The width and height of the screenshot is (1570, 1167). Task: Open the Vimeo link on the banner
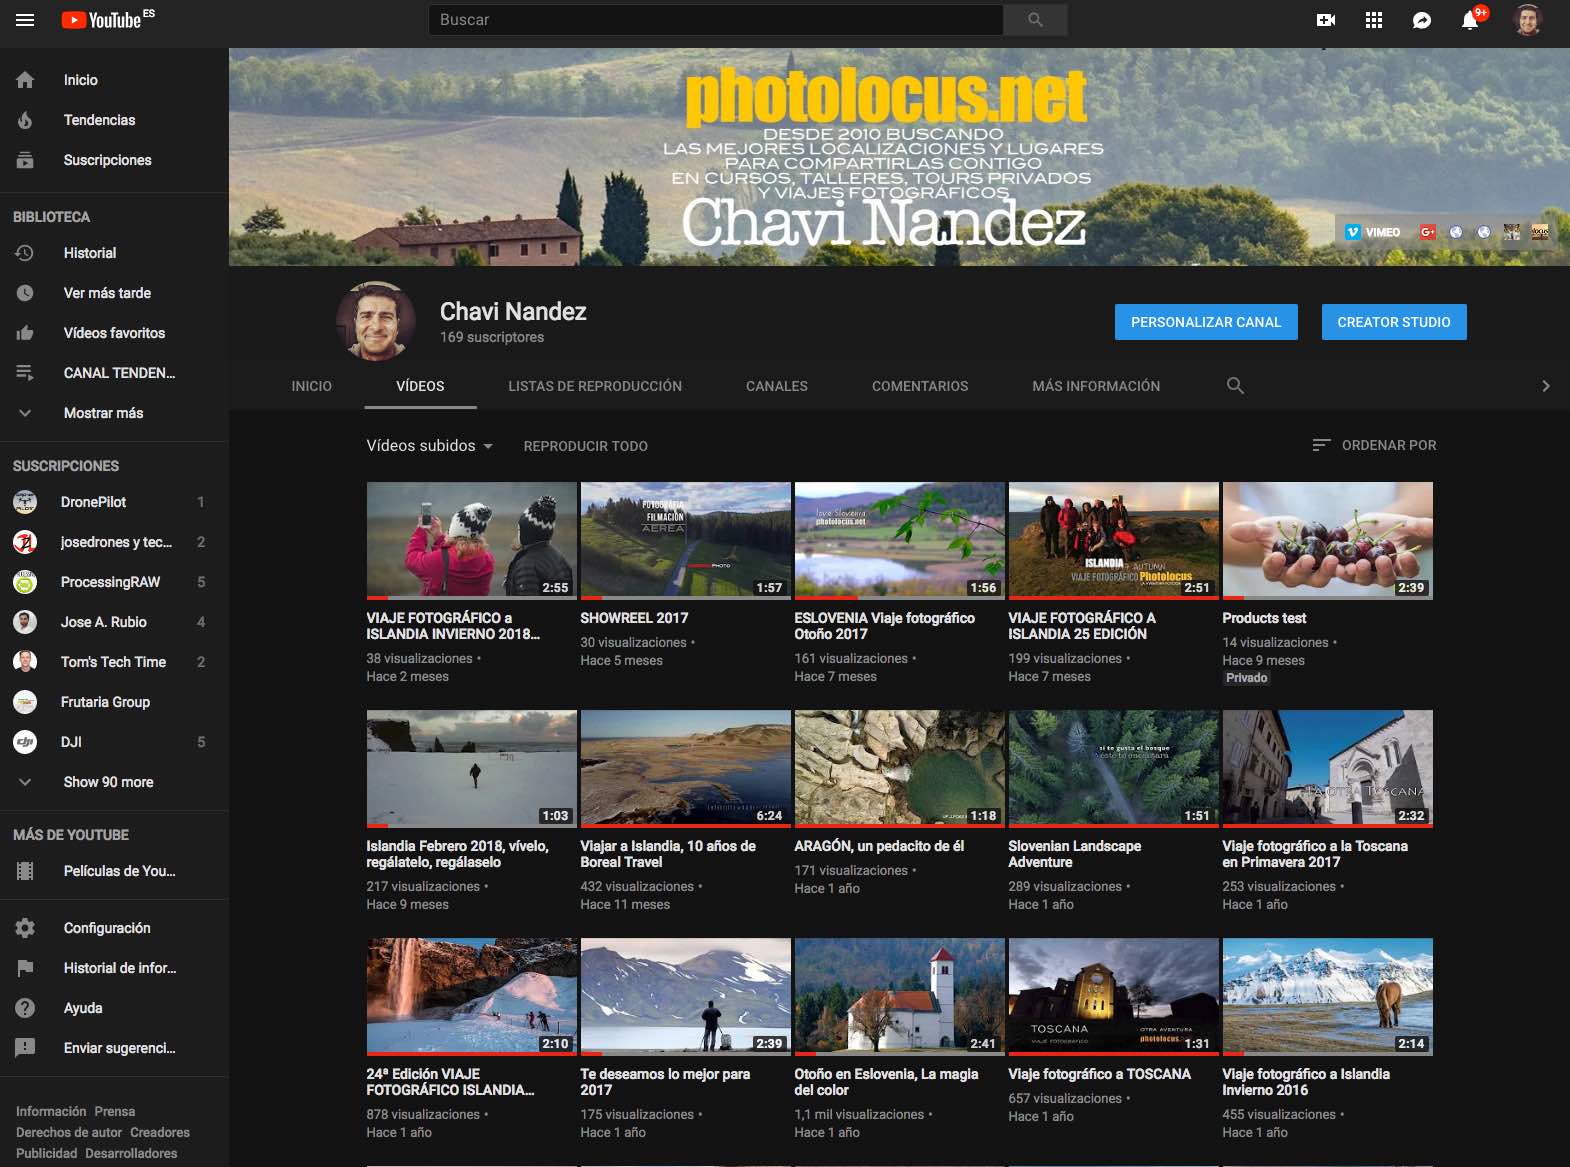tap(1373, 232)
